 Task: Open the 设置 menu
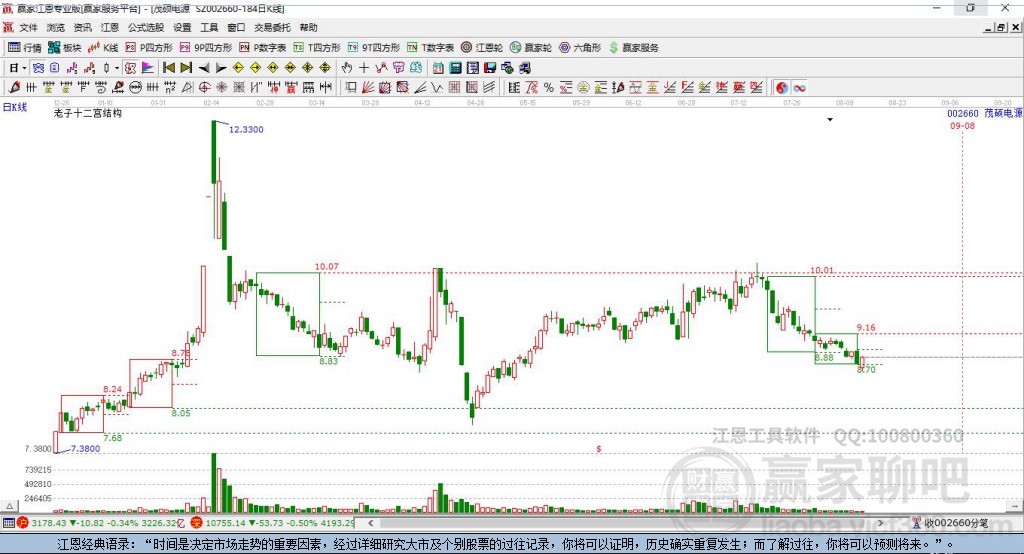[182, 27]
